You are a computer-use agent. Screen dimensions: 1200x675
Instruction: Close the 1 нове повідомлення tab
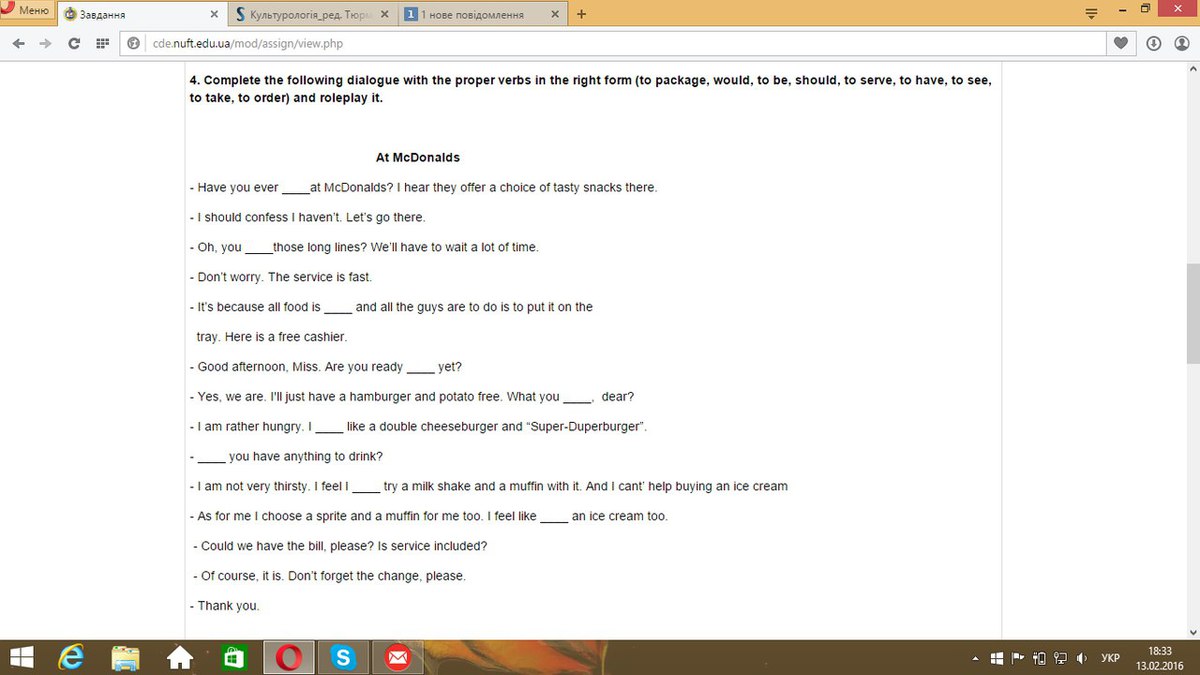point(553,15)
